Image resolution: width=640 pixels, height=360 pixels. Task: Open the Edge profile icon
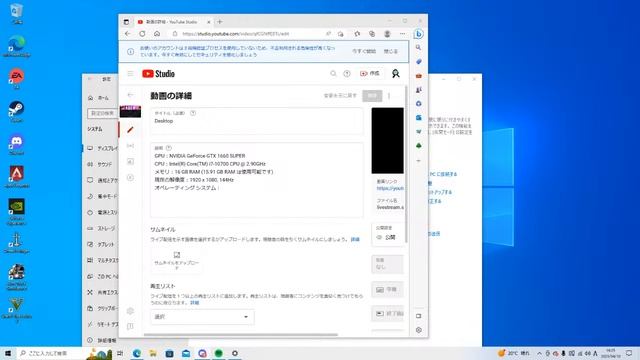pyautogui.click(x=387, y=34)
